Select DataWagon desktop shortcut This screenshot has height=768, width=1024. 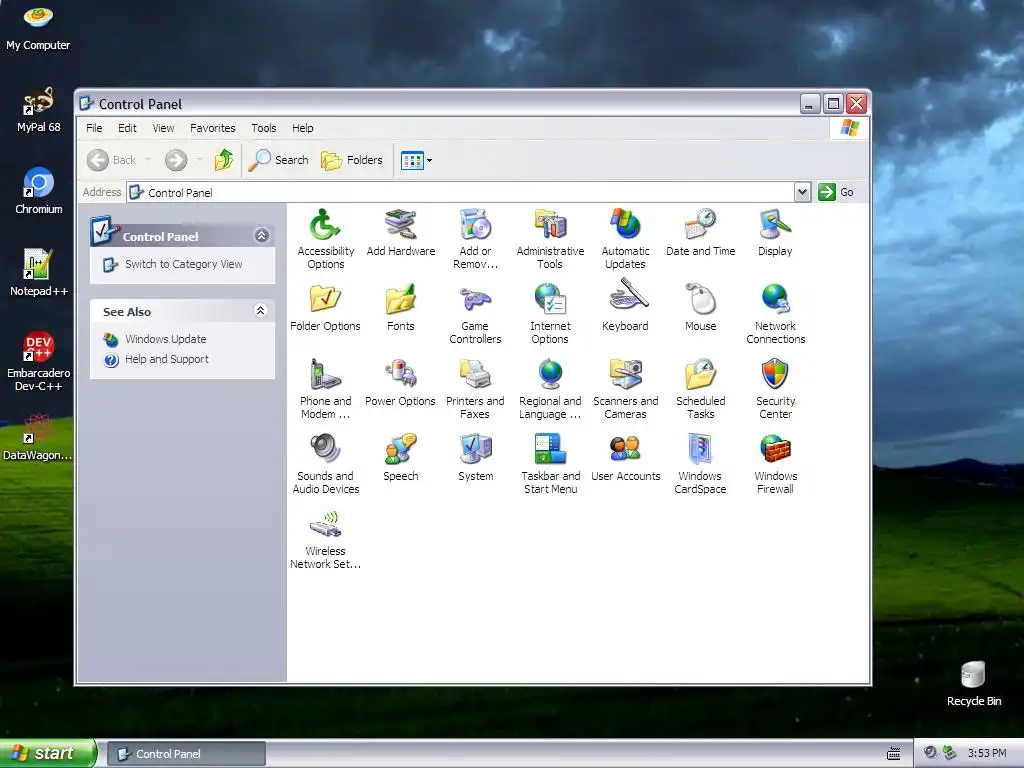37,436
